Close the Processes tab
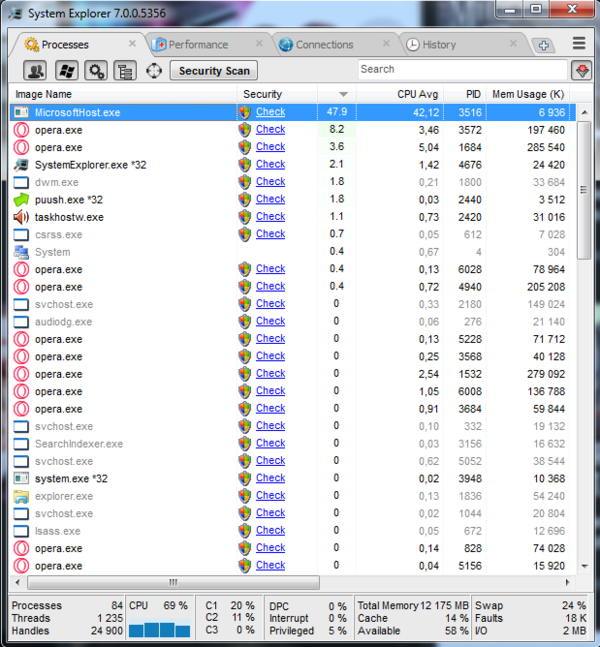The image size is (600, 647). click(x=132, y=43)
